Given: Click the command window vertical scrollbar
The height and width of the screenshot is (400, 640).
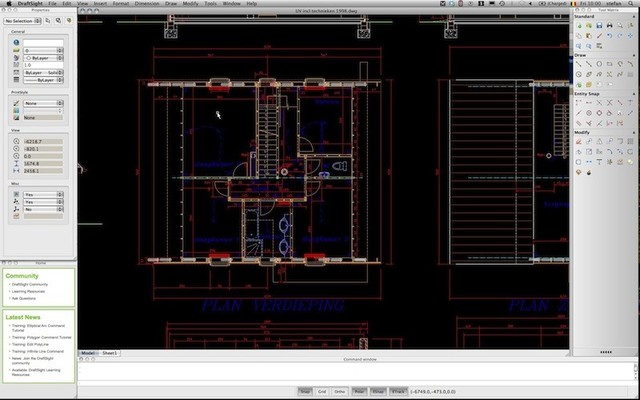Looking at the screenshot, I should 636,371.
